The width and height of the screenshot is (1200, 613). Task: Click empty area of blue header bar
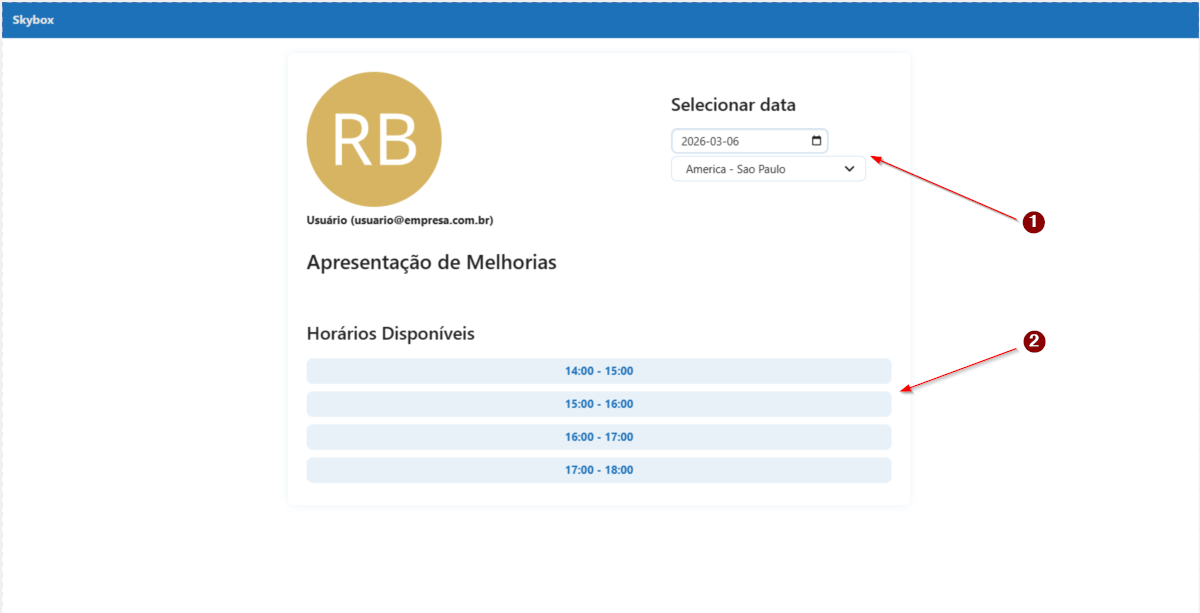(x=600, y=20)
